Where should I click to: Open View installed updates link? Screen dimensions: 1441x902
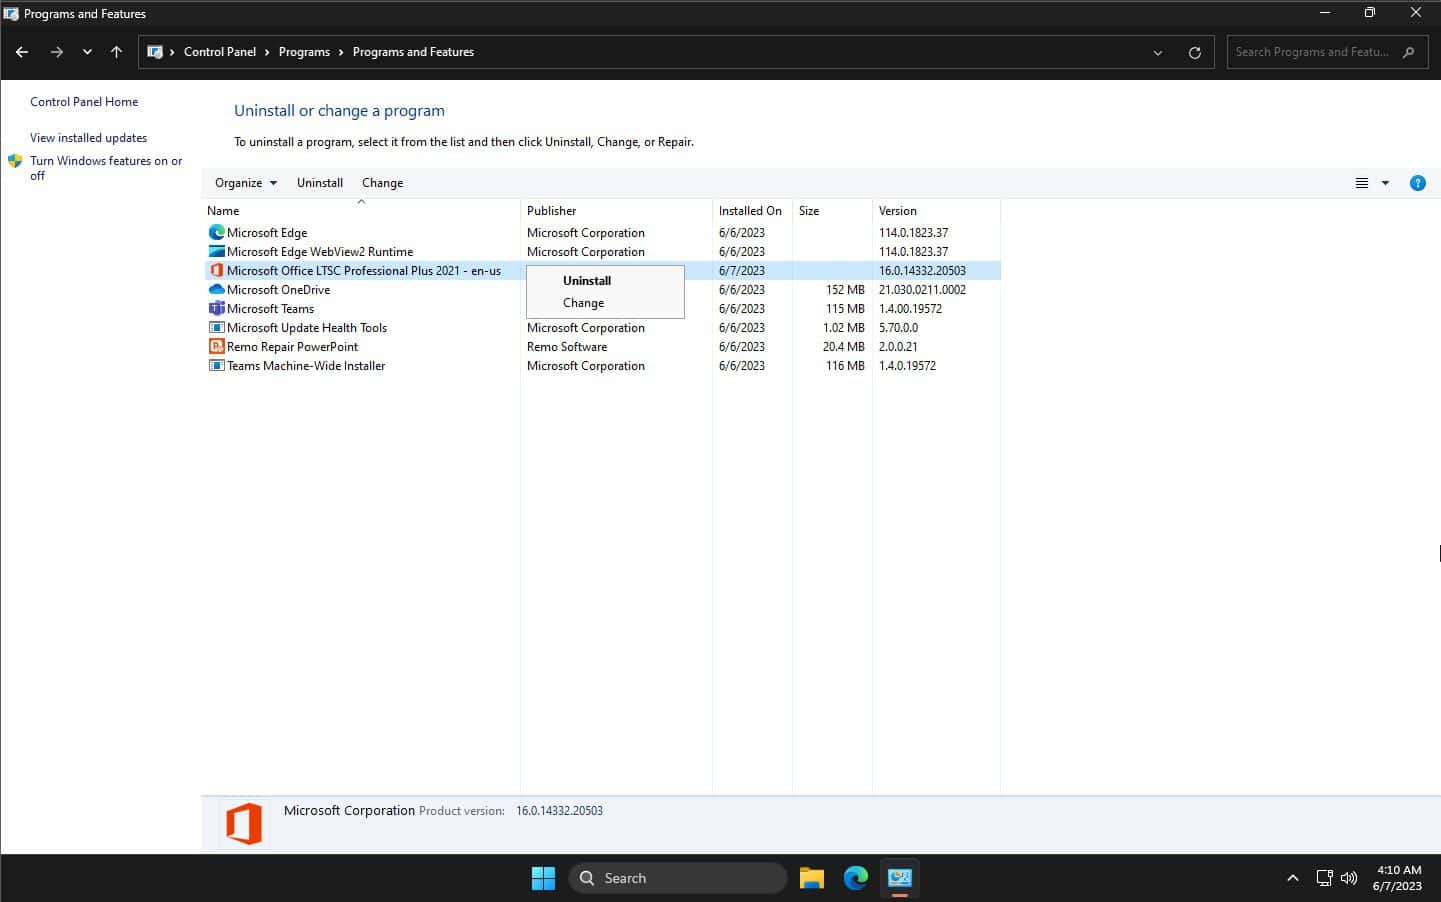(88, 138)
